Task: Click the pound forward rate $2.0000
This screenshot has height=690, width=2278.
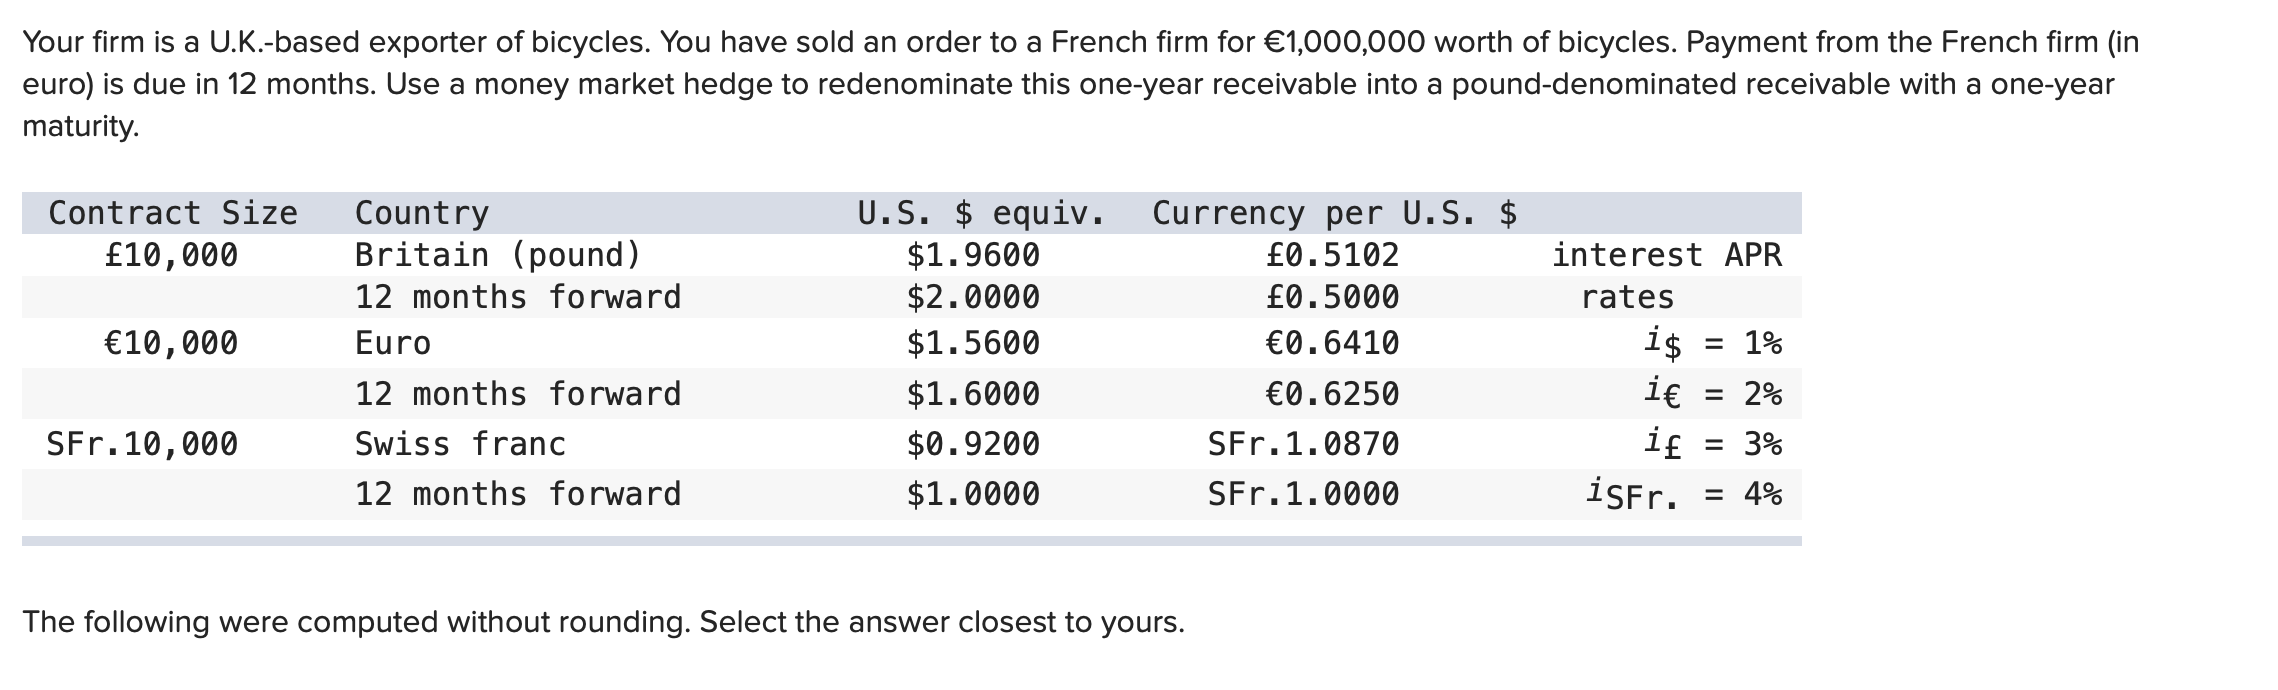Action: coord(973,297)
